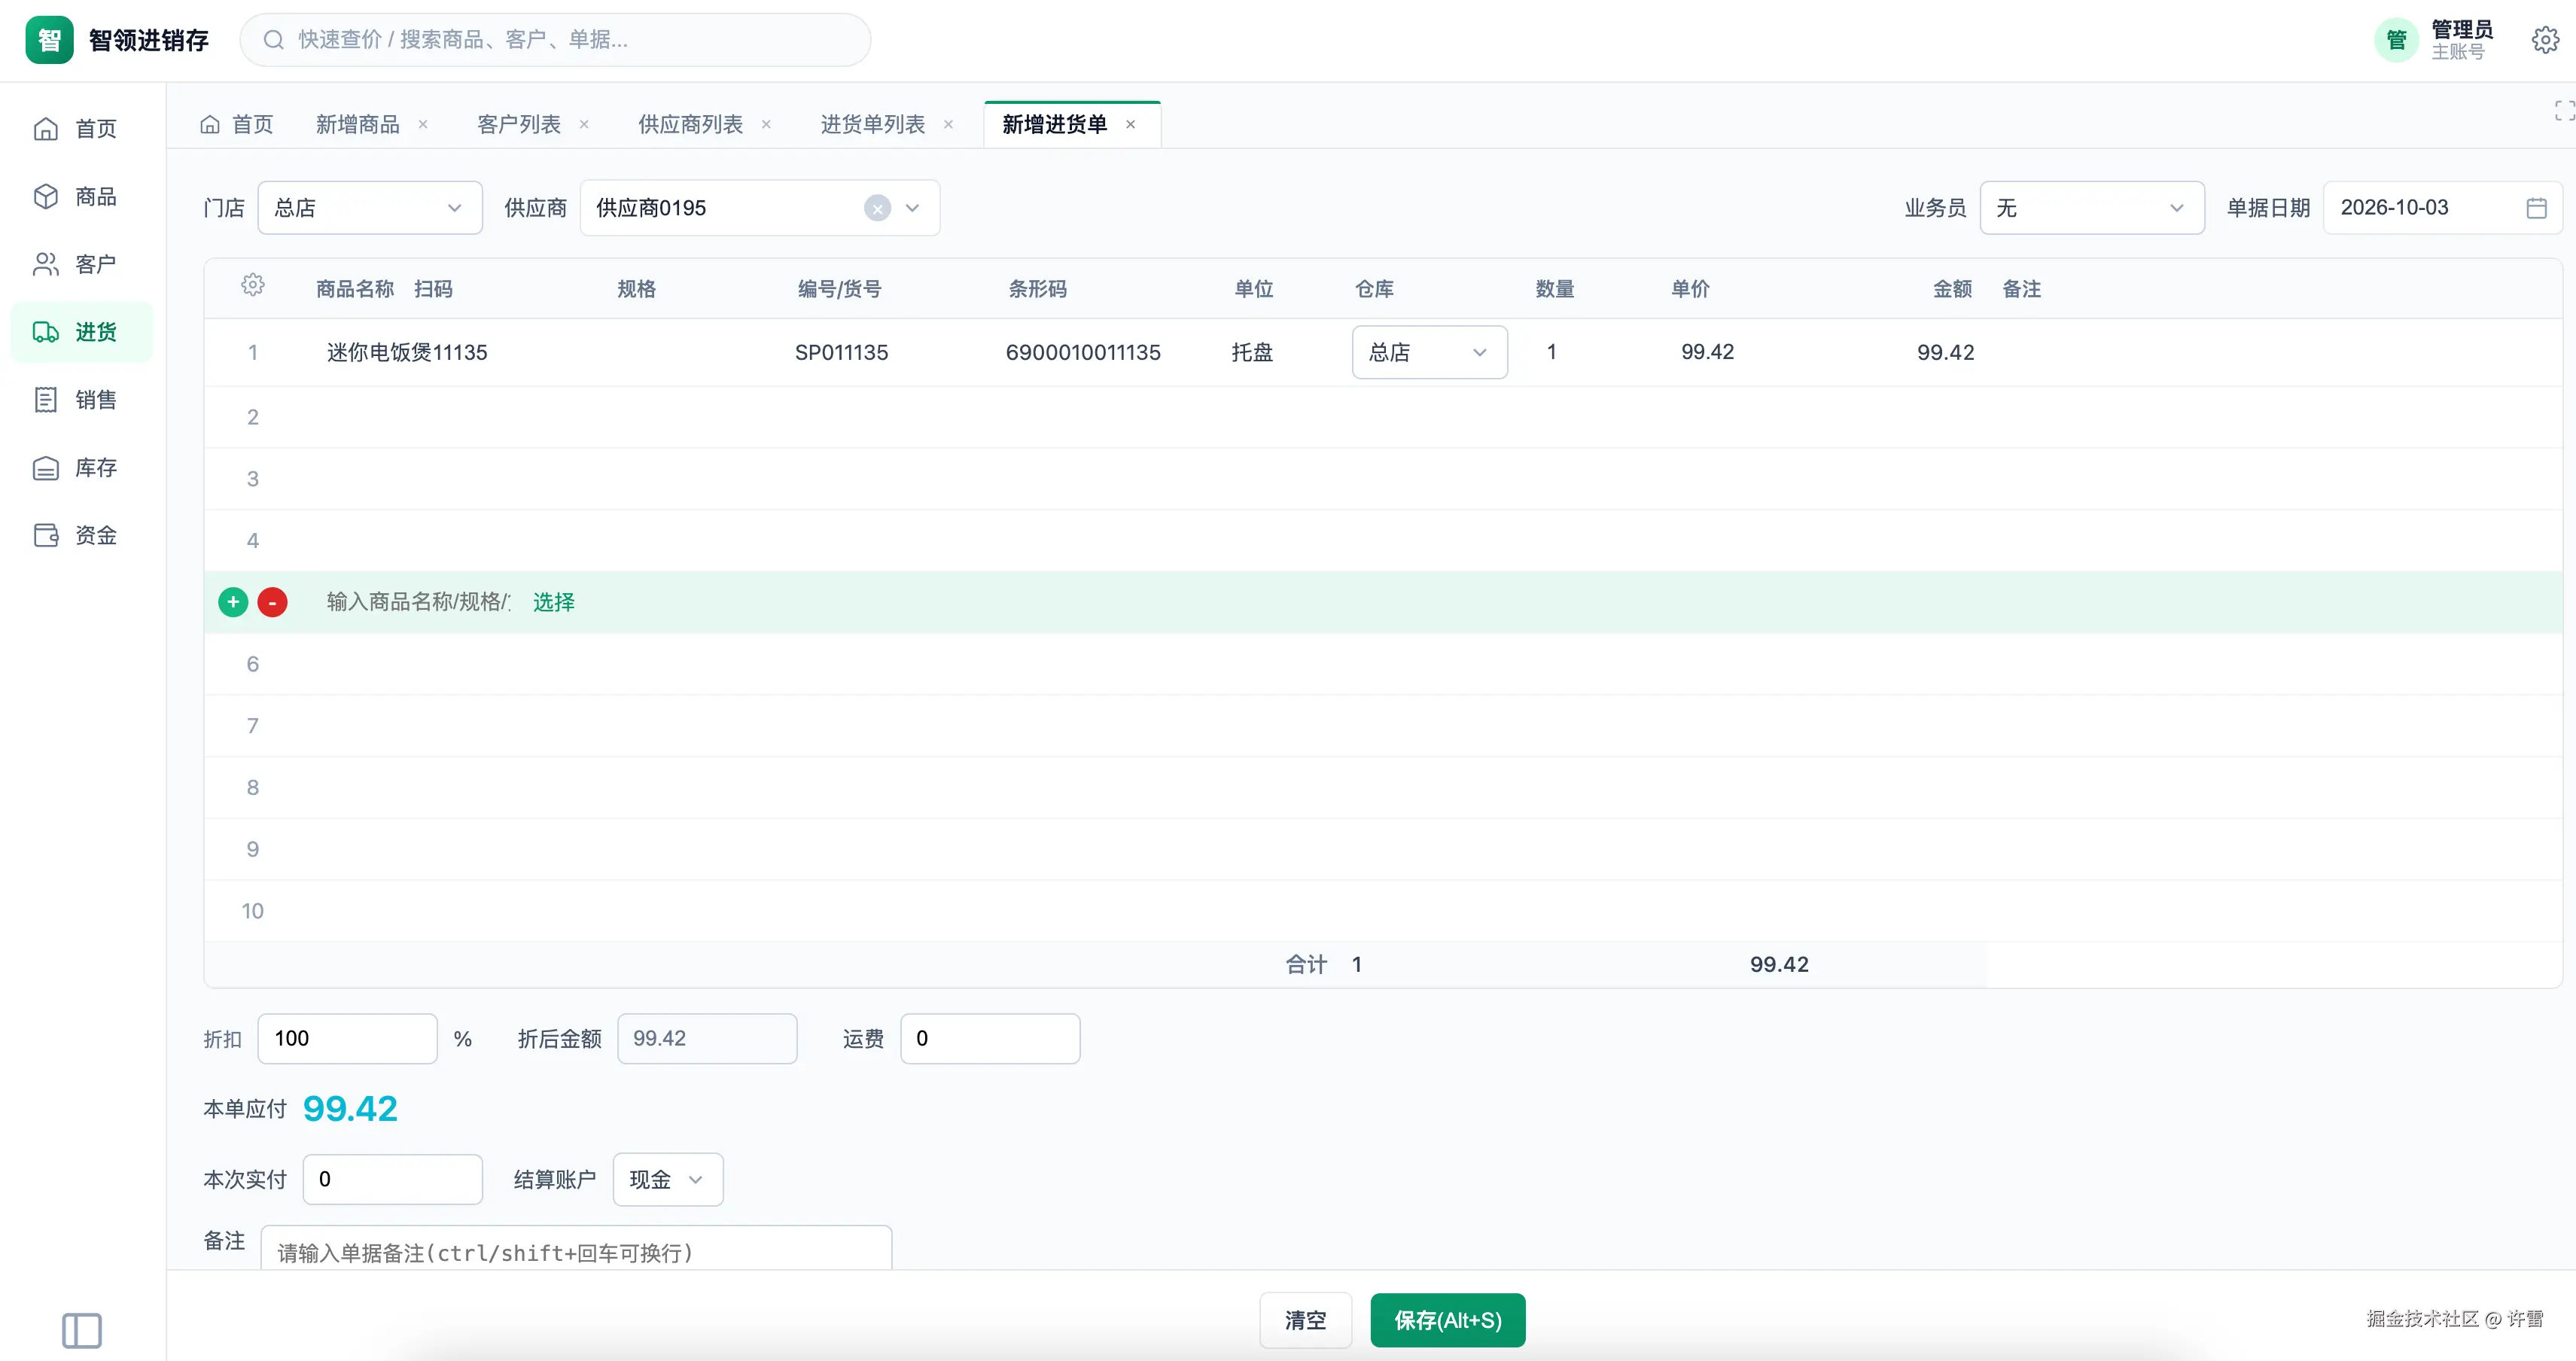Click the 运费 input field
Viewport: 2576px width, 1361px height.
(x=990, y=1038)
